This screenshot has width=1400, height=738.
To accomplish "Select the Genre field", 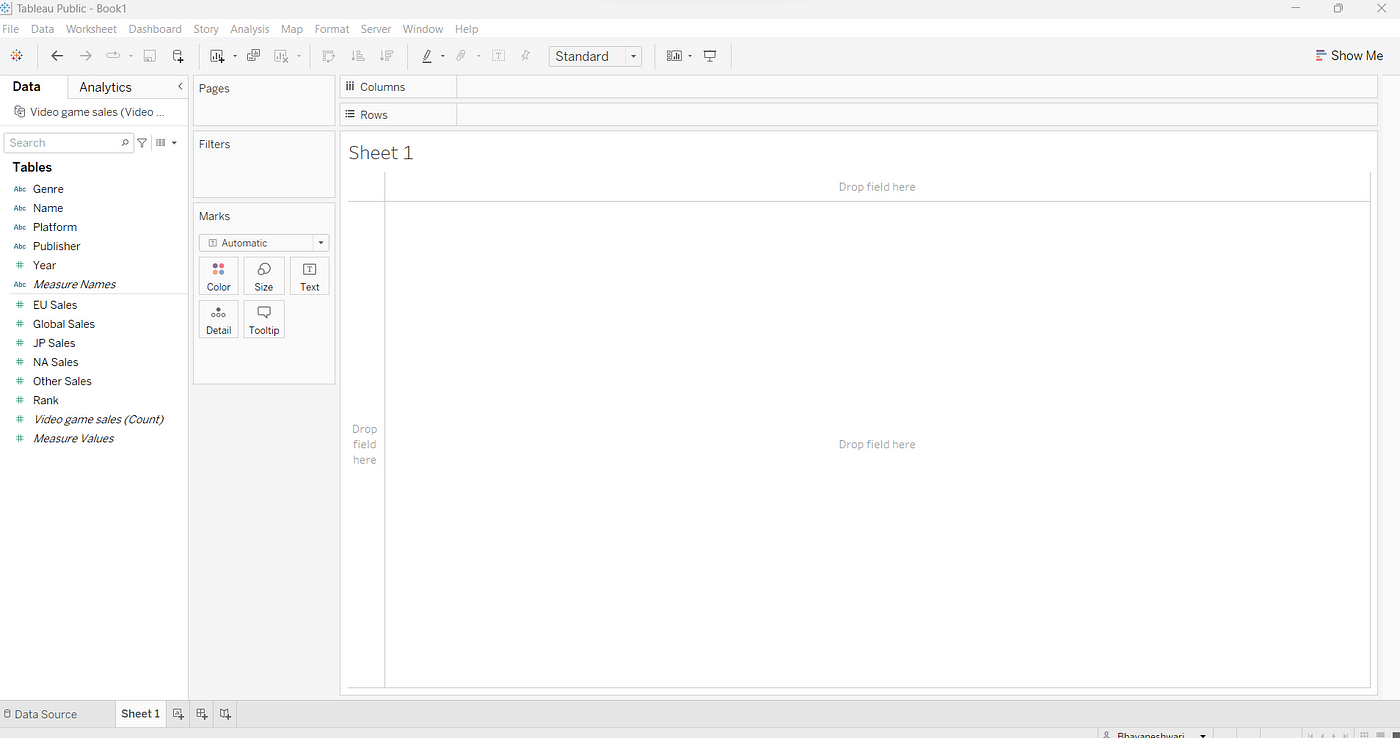I will (x=48, y=189).
